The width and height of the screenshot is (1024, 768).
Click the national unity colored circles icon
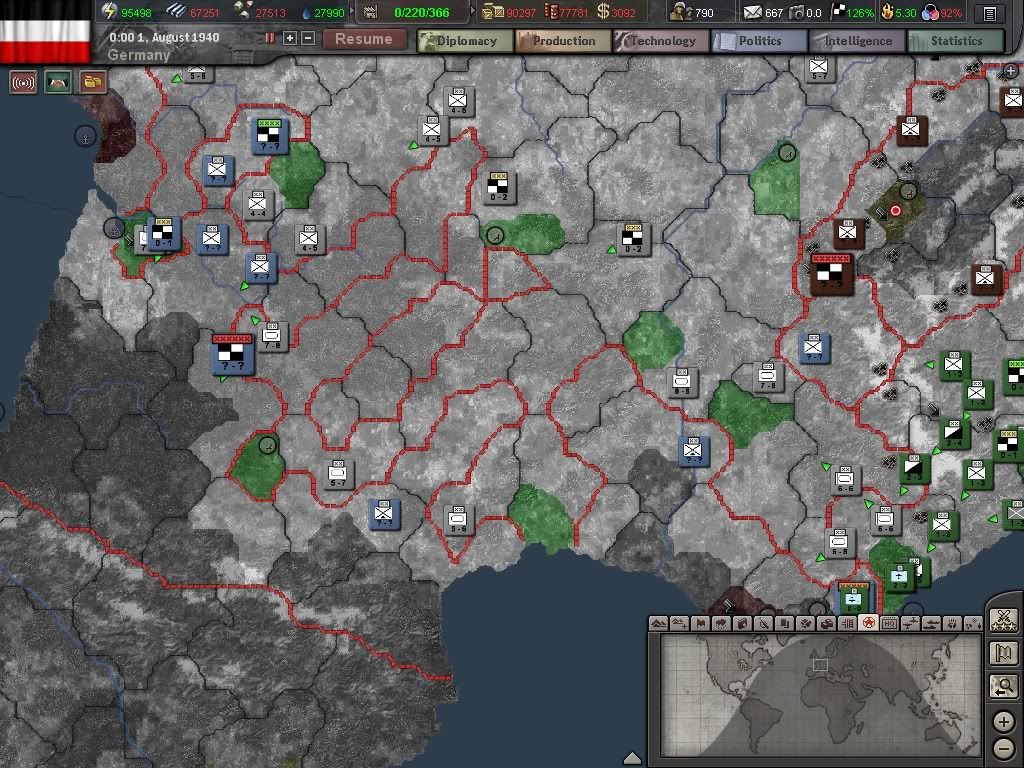click(x=930, y=12)
